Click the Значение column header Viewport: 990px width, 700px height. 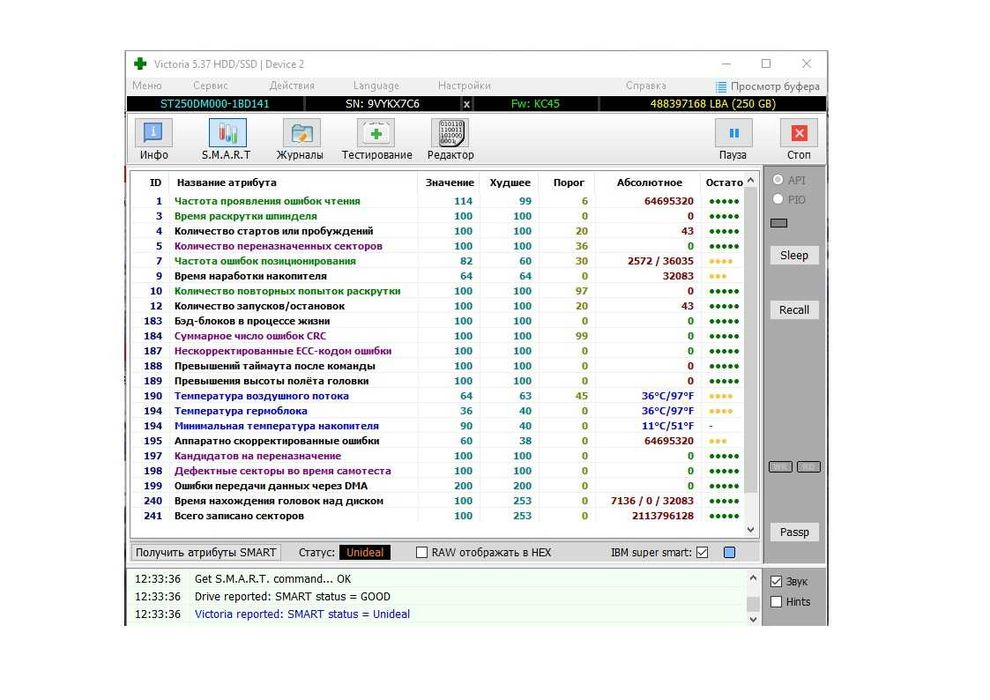(450, 182)
